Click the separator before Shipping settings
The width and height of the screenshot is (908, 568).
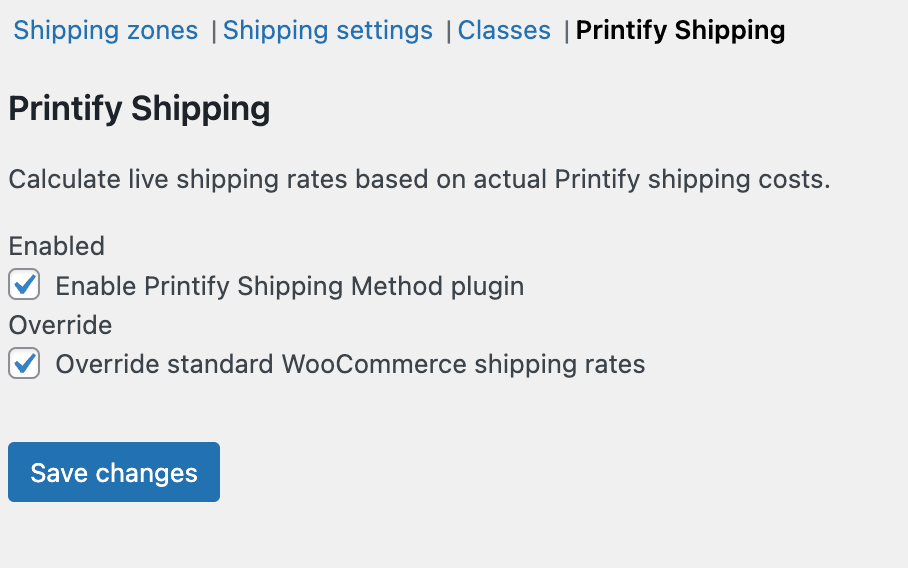[214, 32]
